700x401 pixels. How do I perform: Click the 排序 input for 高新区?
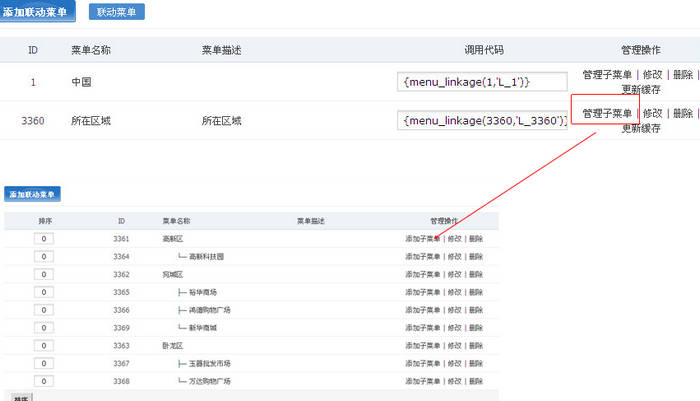[44, 239]
